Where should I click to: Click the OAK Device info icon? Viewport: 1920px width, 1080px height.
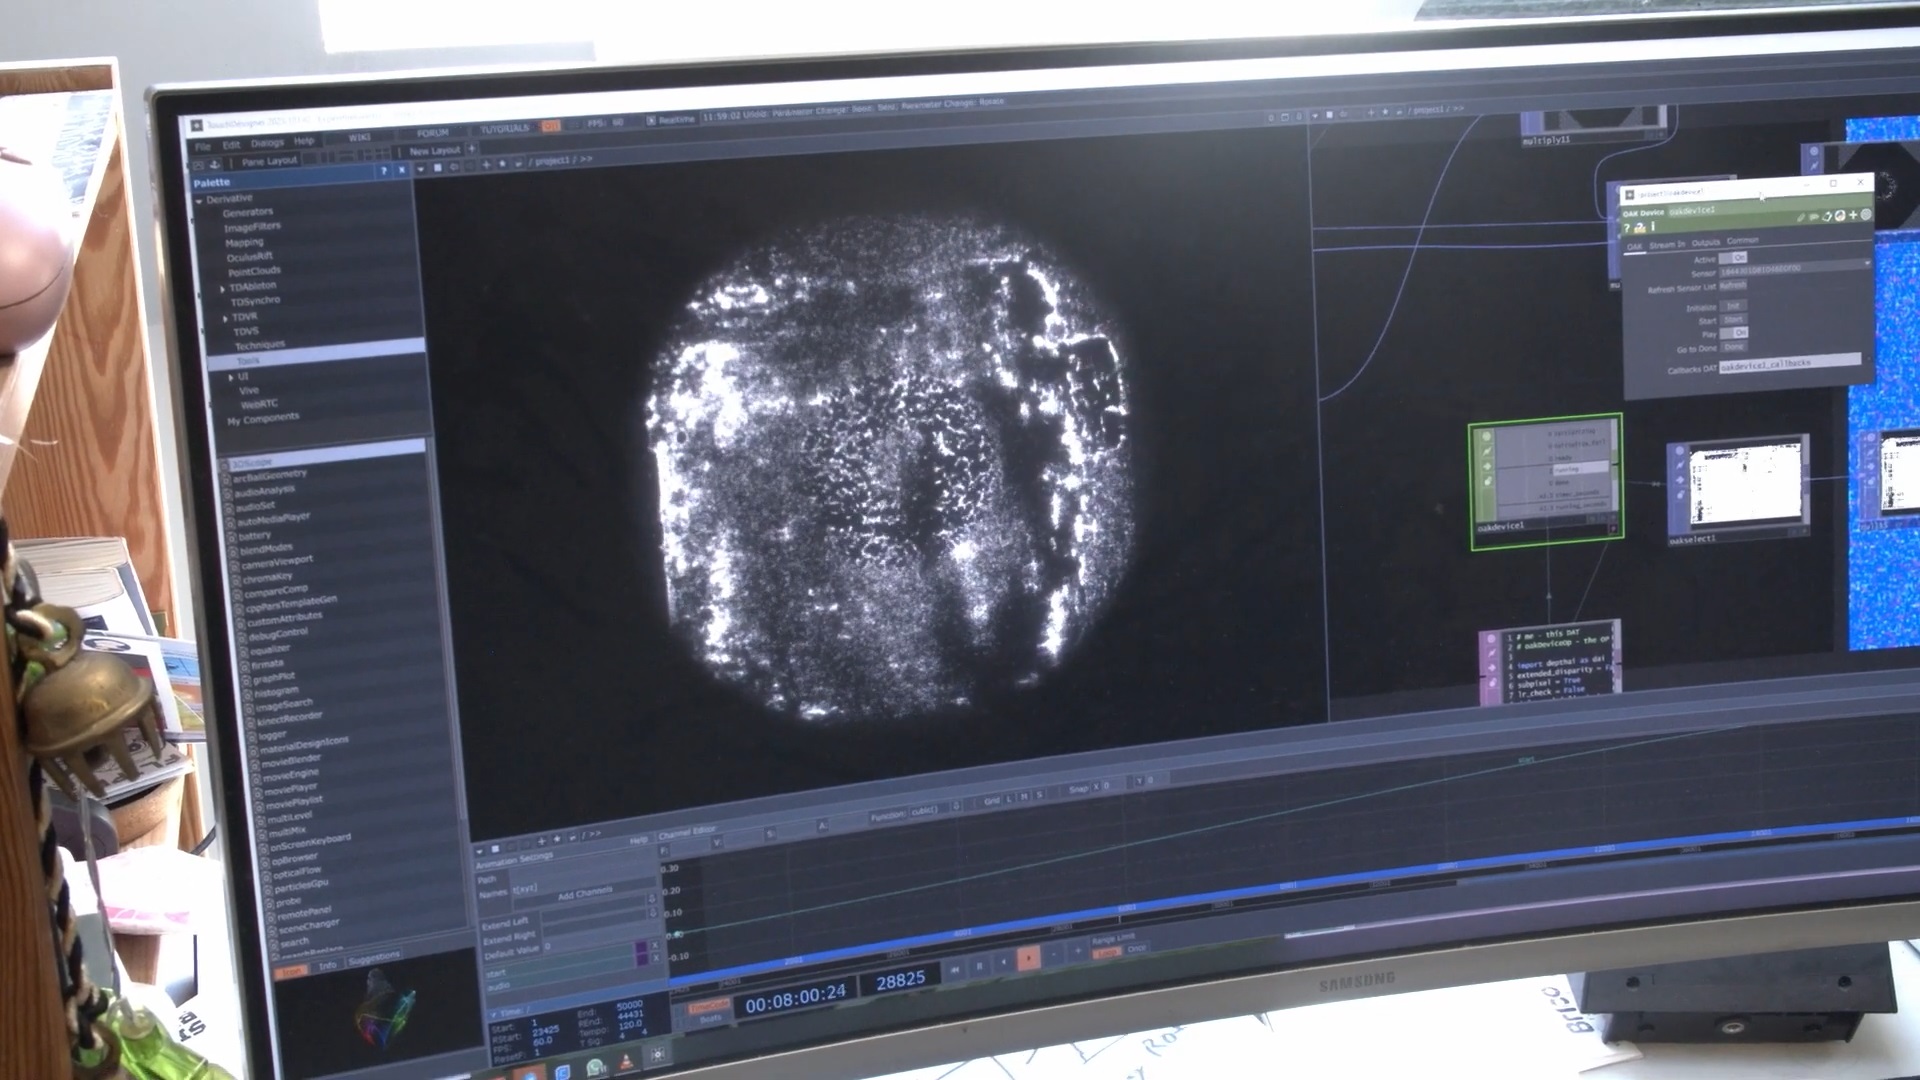(1653, 226)
